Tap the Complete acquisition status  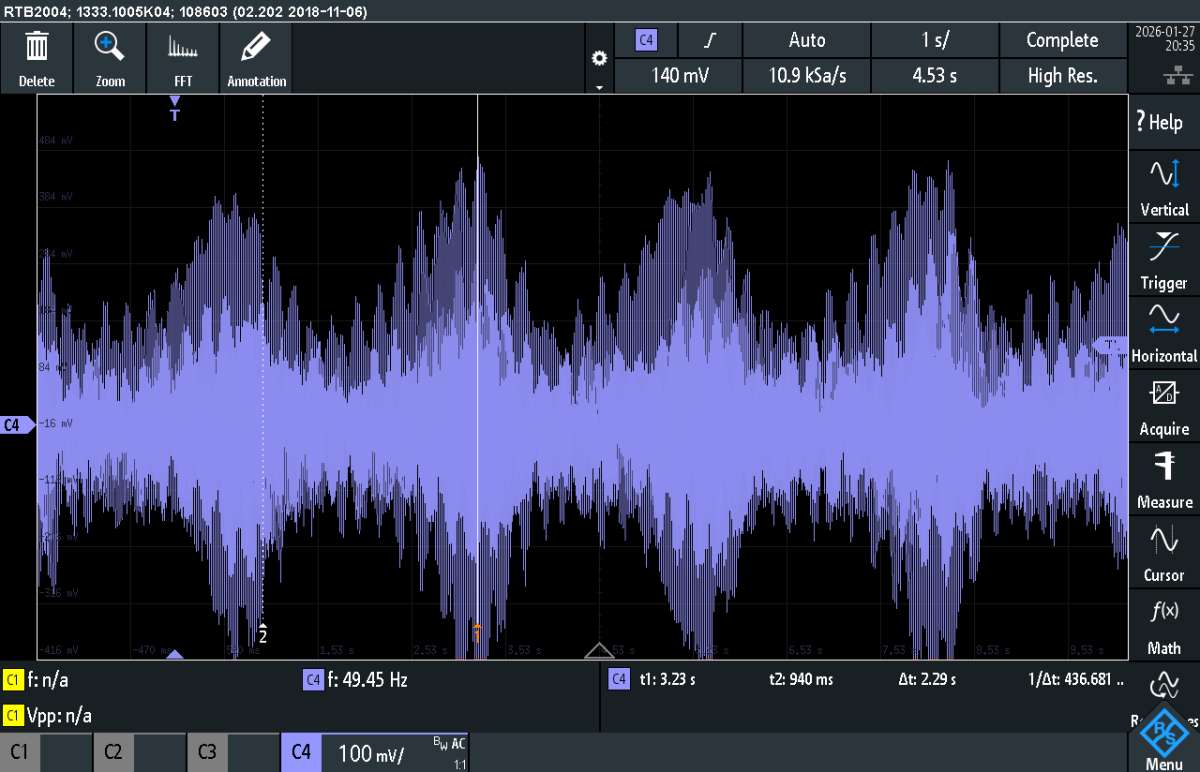click(1062, 41)
